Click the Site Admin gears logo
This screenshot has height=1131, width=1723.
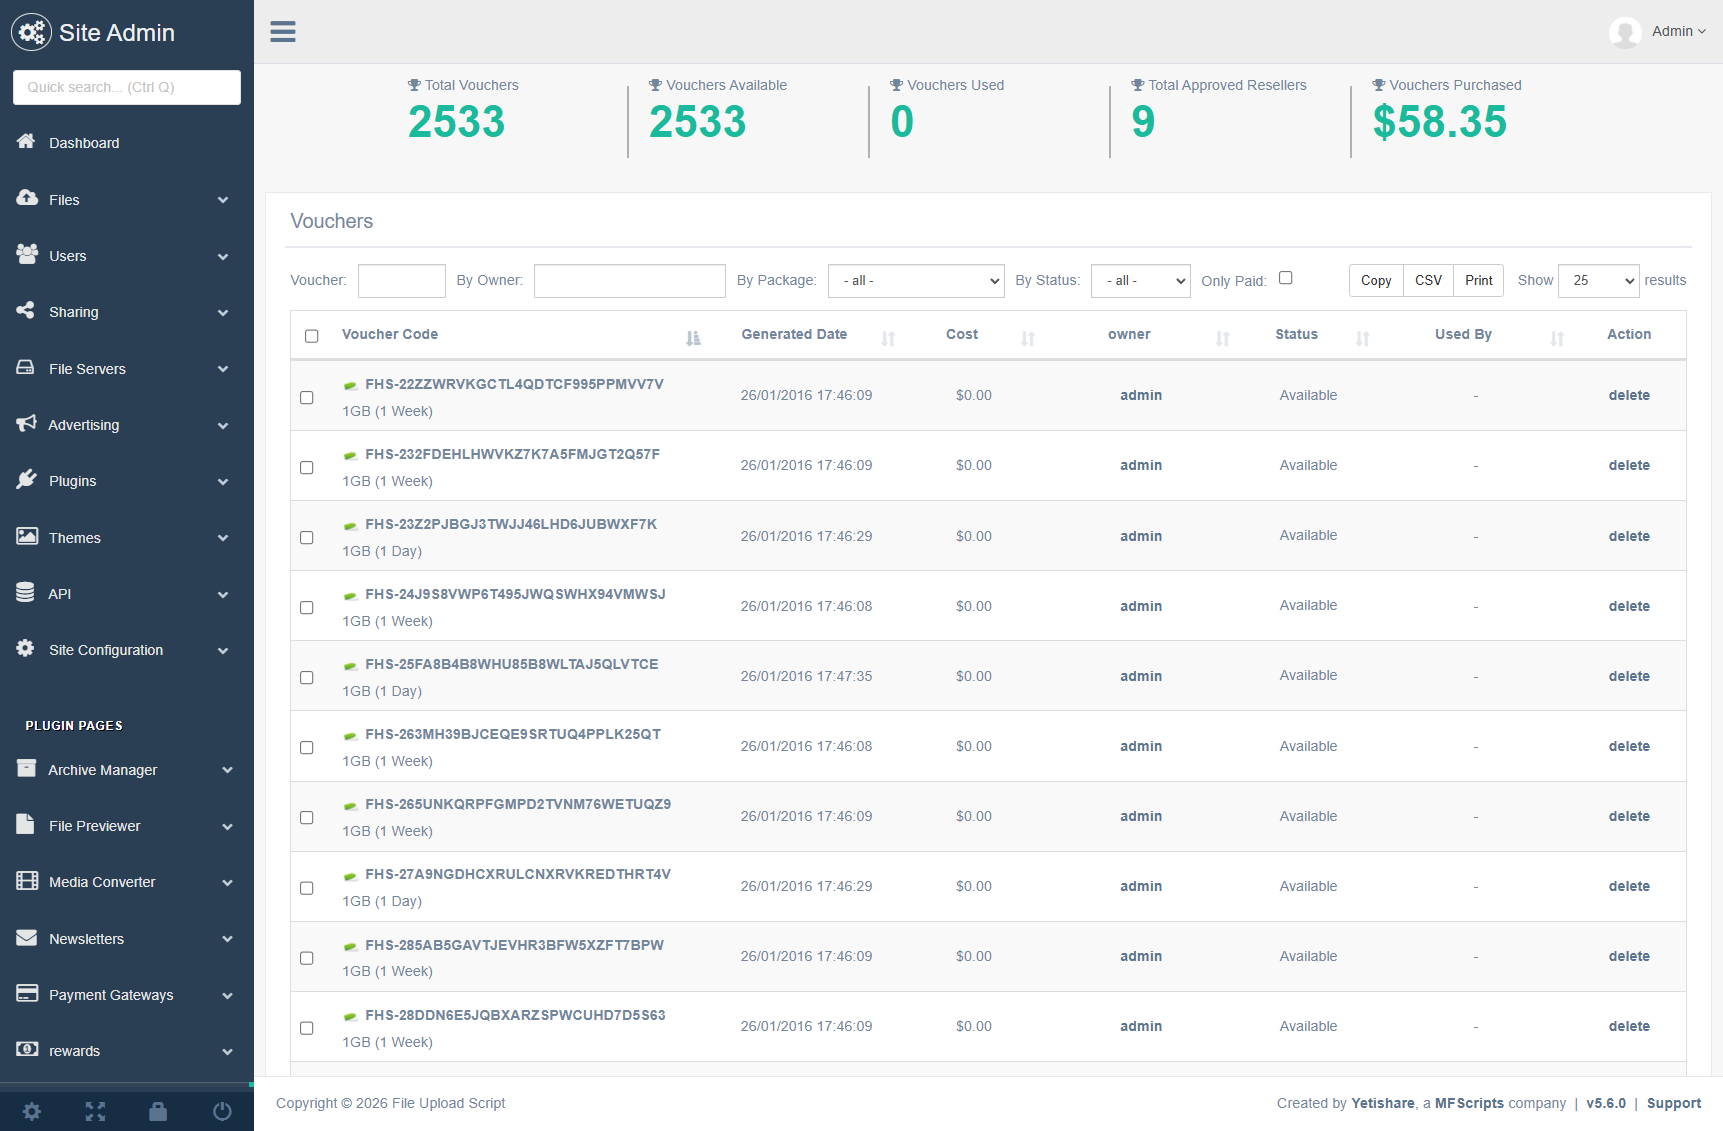click(31, 33)
